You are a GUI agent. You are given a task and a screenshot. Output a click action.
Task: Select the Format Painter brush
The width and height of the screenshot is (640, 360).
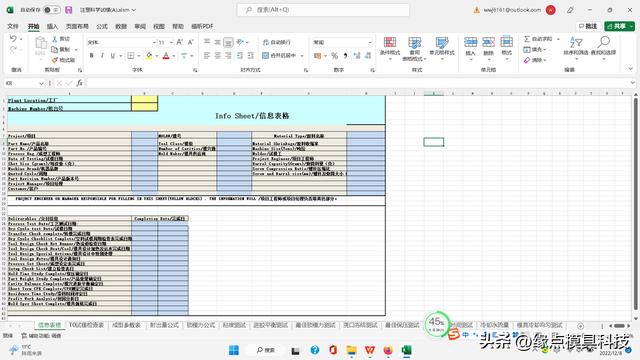[55, 60]
